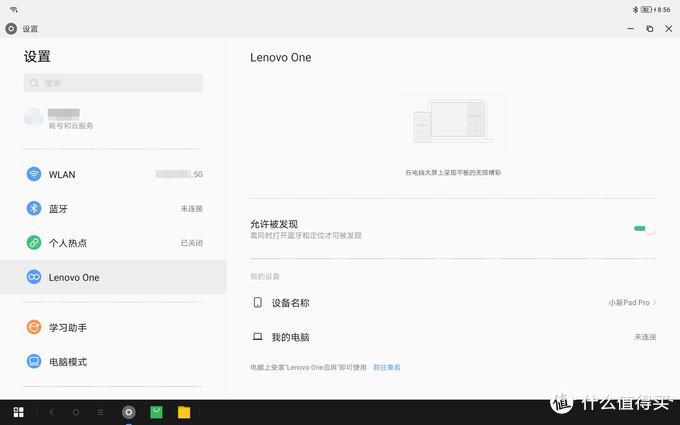The height and width of the screenshot is (425, 680).
Task: Click the 已关闭 status for 个人热点
Action: click(x=192, y=243)
